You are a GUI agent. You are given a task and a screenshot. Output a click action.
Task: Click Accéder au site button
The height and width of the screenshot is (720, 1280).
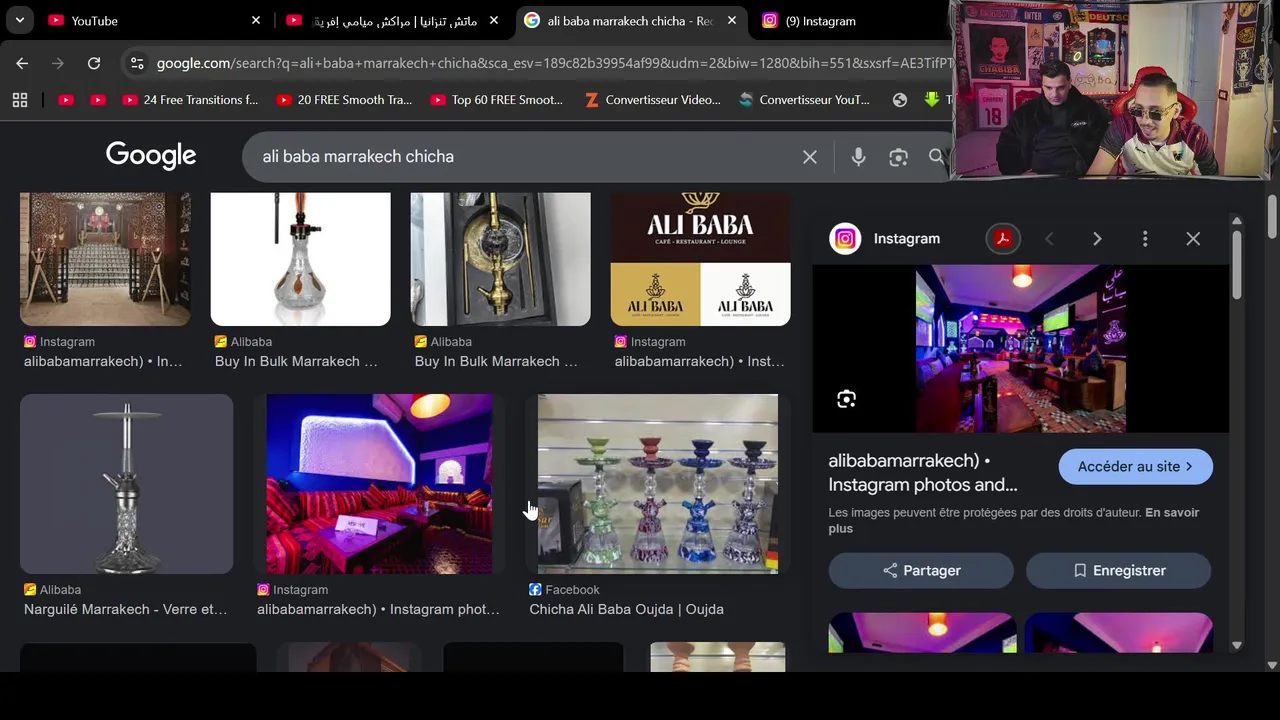1135,467
